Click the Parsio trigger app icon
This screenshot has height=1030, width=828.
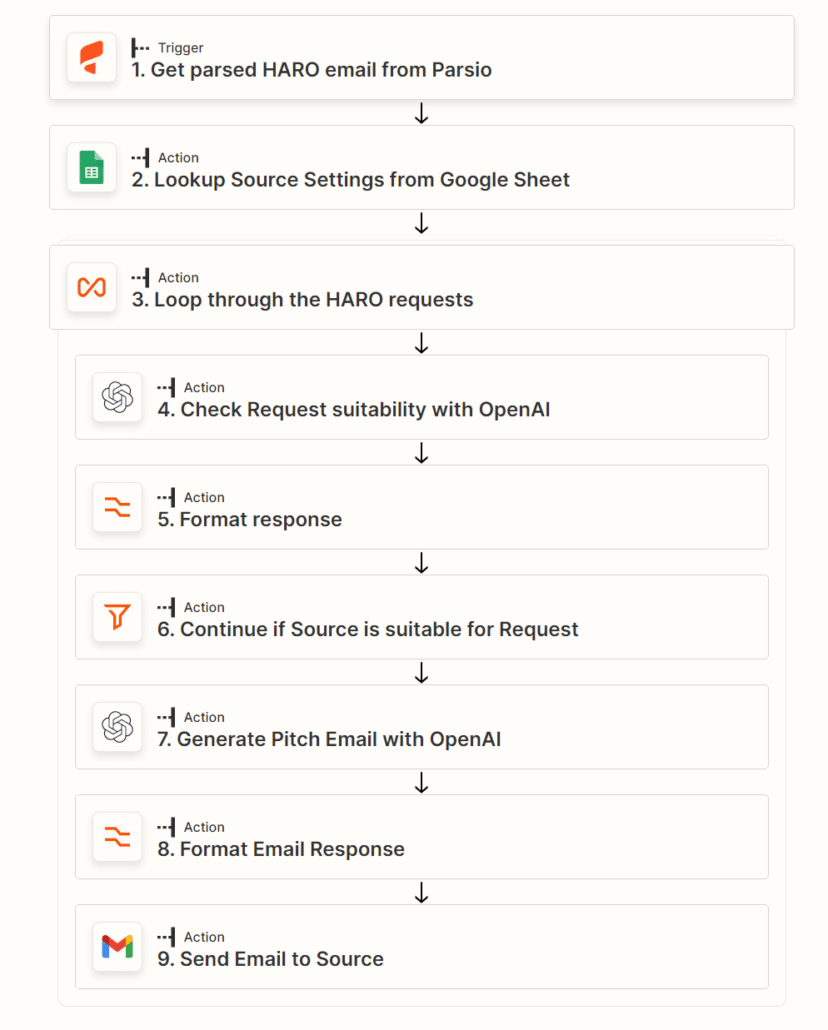(92, 58)
